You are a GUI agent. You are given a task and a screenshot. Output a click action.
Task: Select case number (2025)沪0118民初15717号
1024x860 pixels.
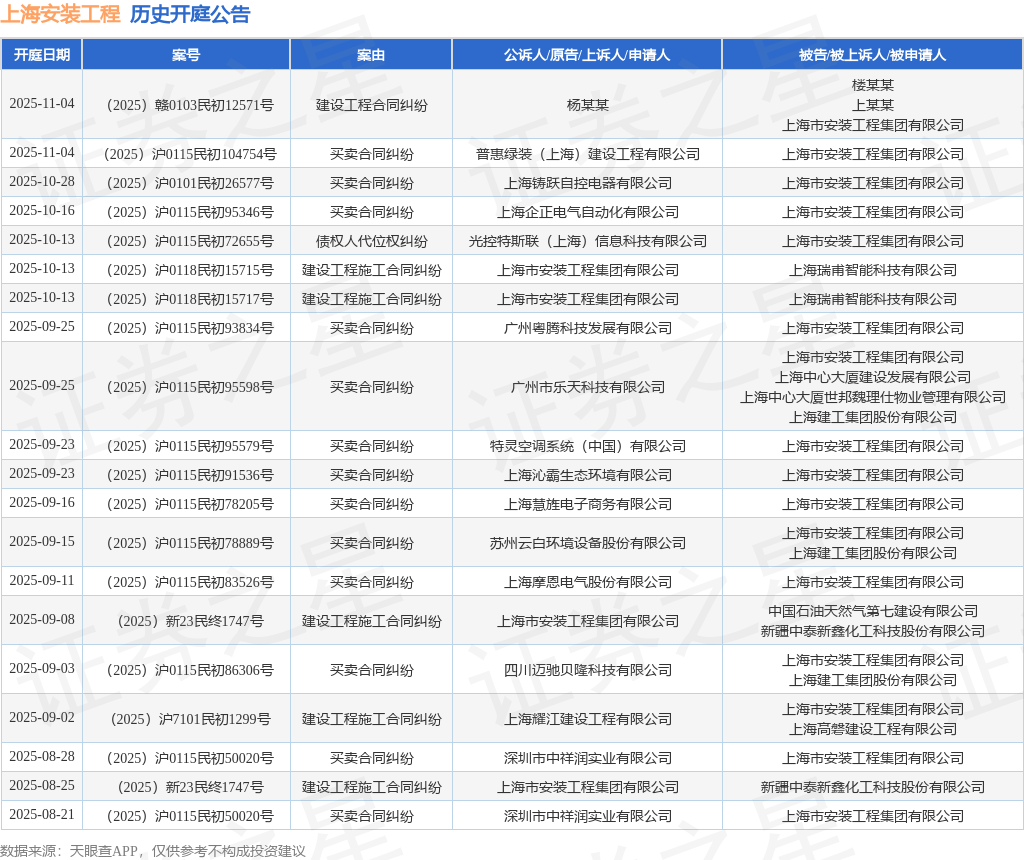(x=190, y=300)
